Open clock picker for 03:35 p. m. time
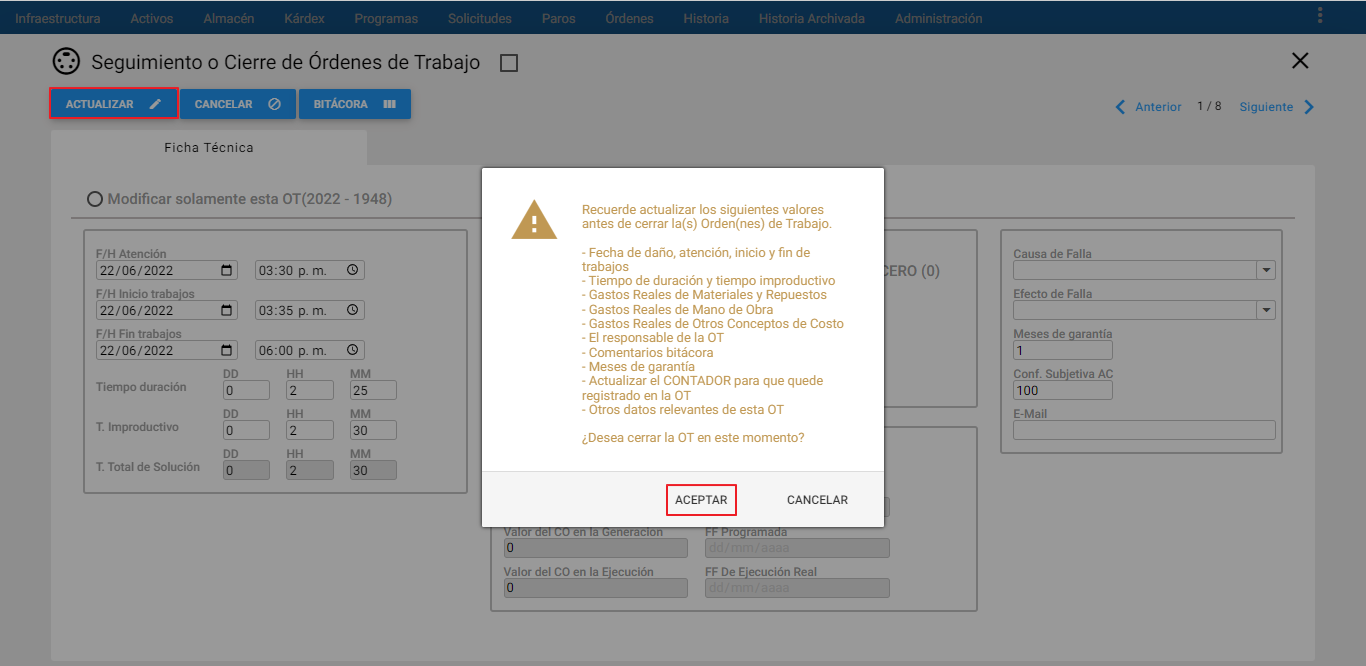1366x666 pixels. coord(352,310)
